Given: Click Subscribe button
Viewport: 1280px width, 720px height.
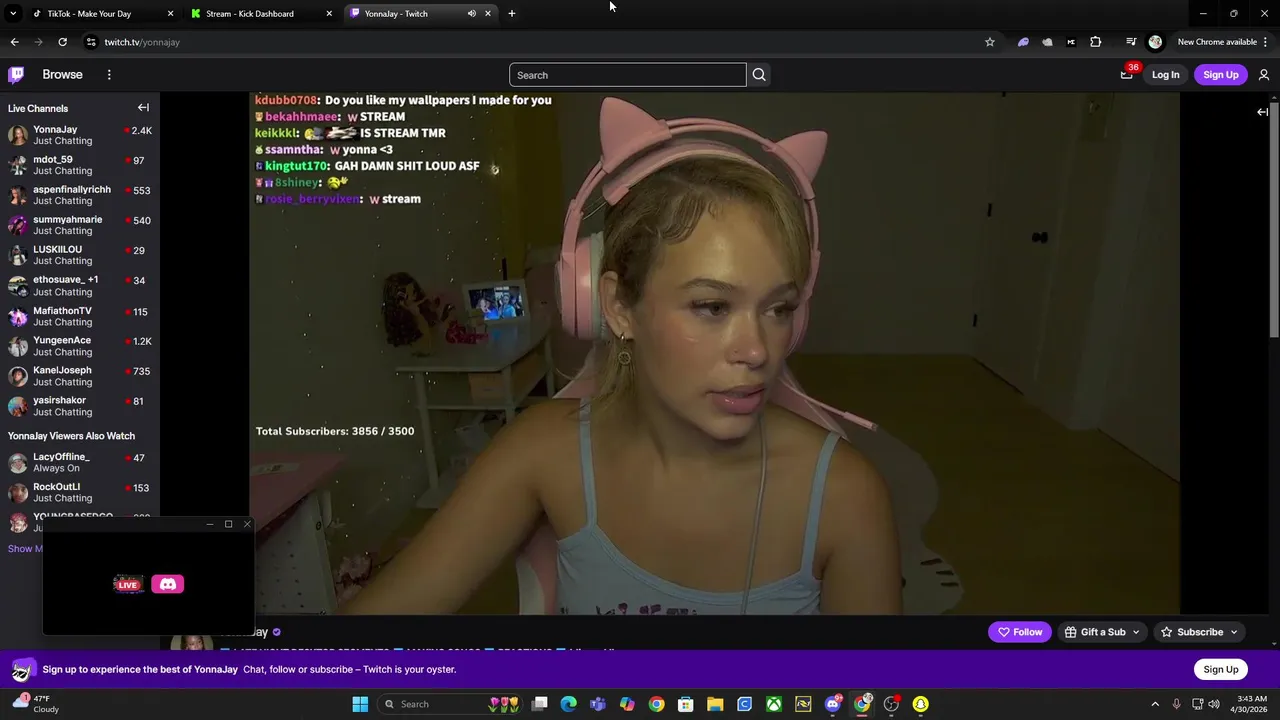Looking at the screenshot, I should pos(1199,632).
